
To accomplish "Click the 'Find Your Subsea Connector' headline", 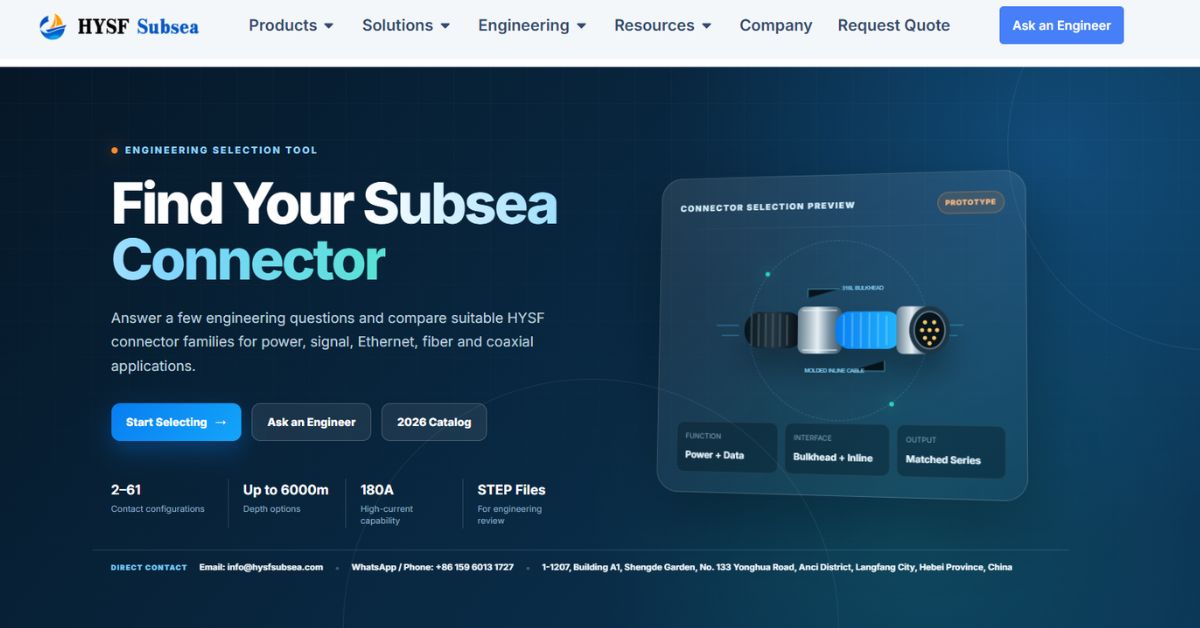I will coord(334,231).
